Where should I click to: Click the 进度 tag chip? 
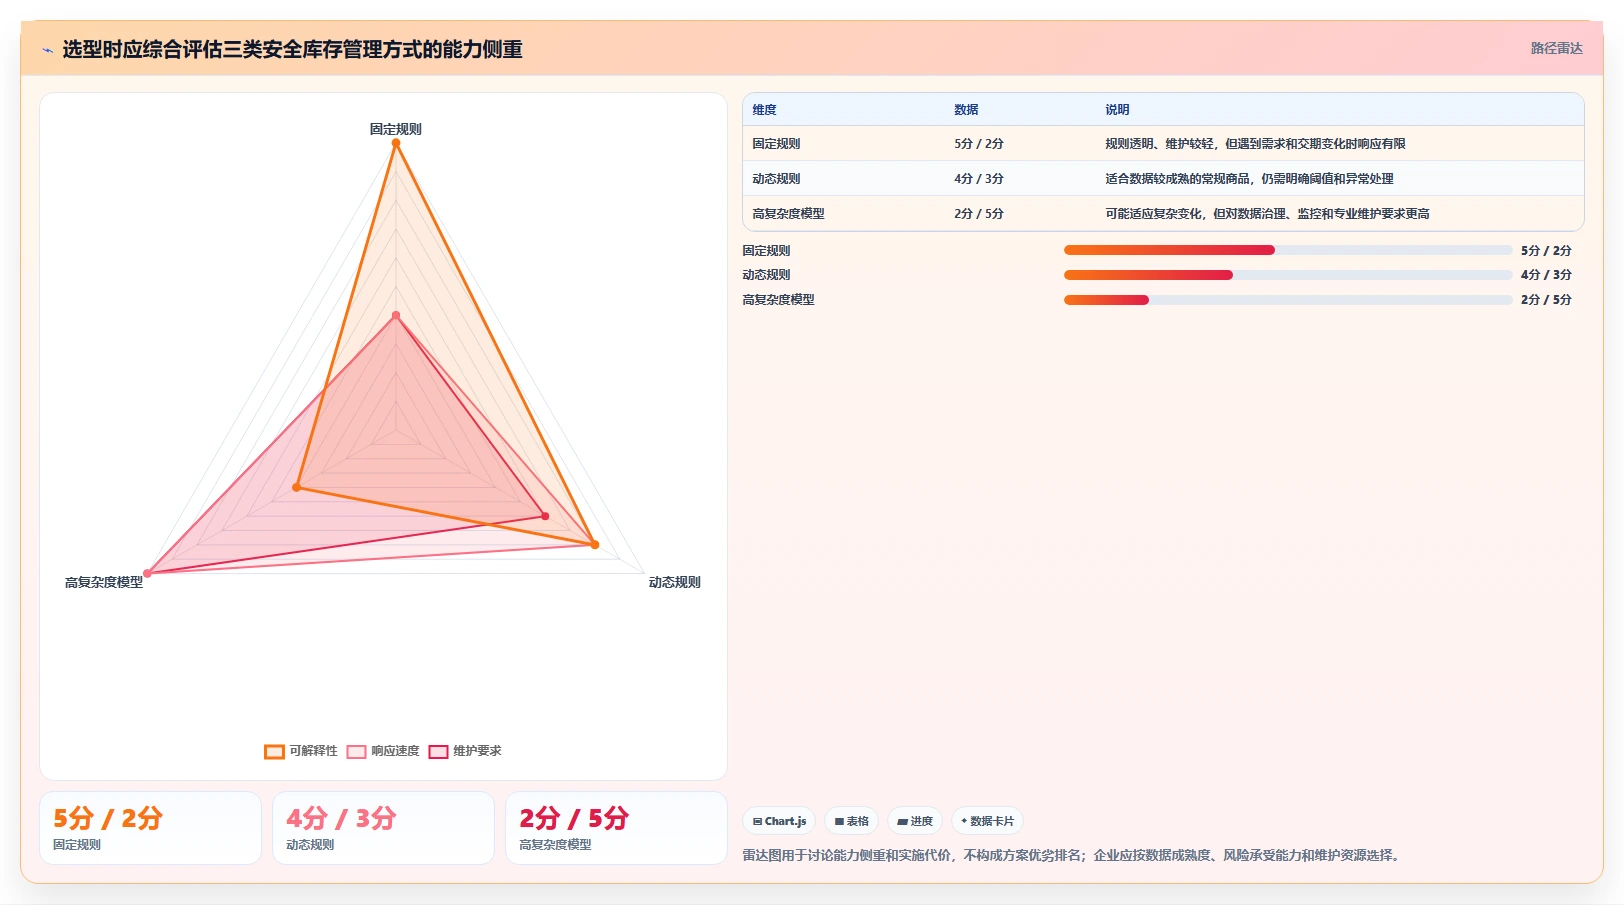pyautogui.click(x=915, y=821)
